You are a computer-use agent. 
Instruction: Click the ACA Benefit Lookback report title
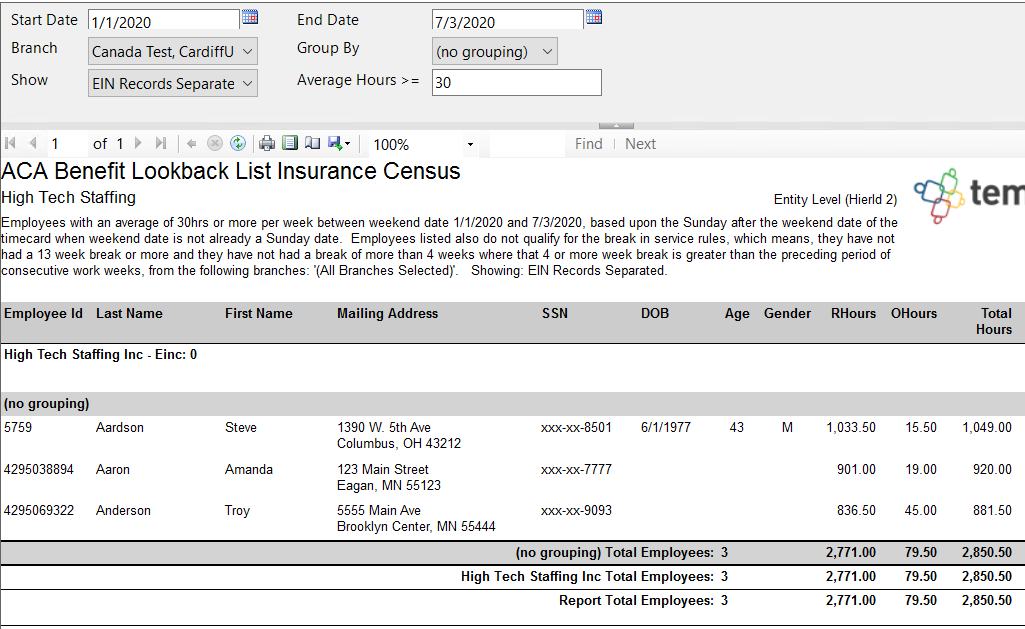(x=231, y=171)
